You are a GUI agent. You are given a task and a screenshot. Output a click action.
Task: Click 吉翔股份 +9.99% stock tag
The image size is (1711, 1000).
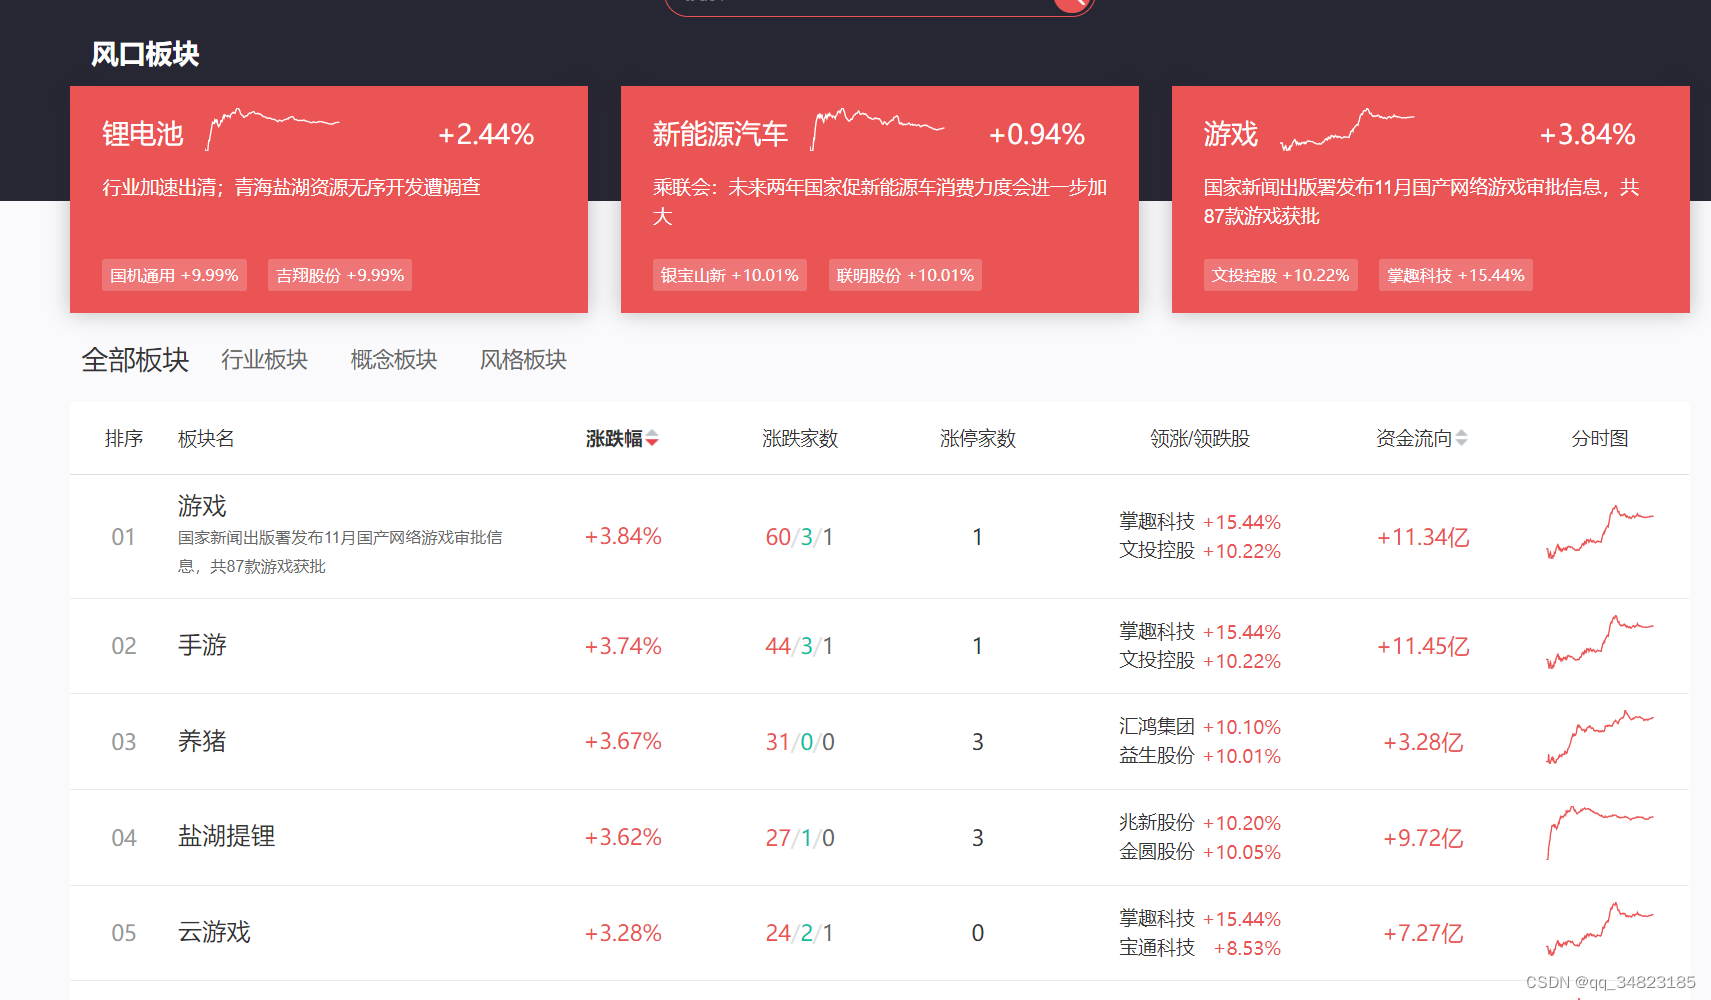[340, 275]
